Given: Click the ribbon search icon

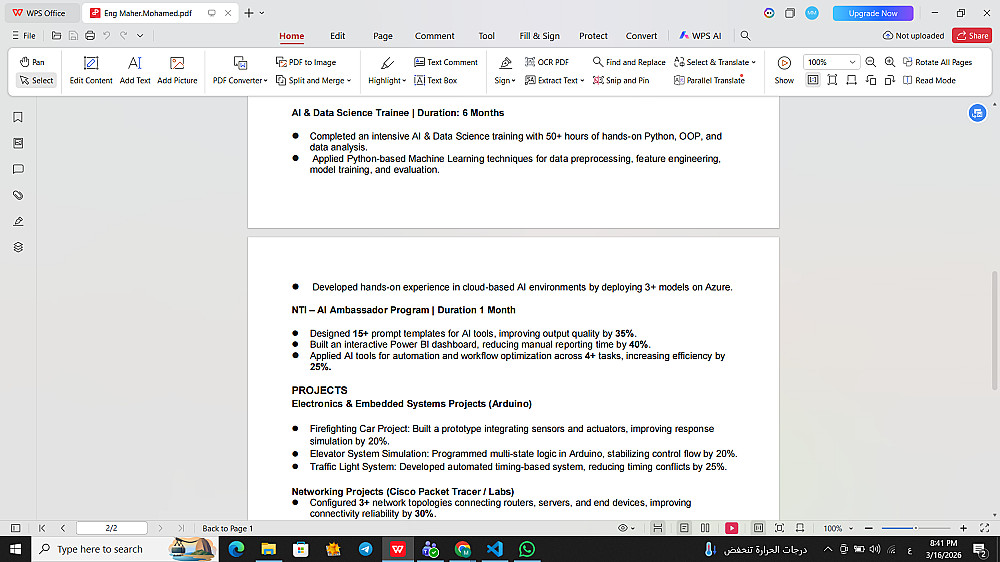Looking at the screenshot, I should 745,36.
